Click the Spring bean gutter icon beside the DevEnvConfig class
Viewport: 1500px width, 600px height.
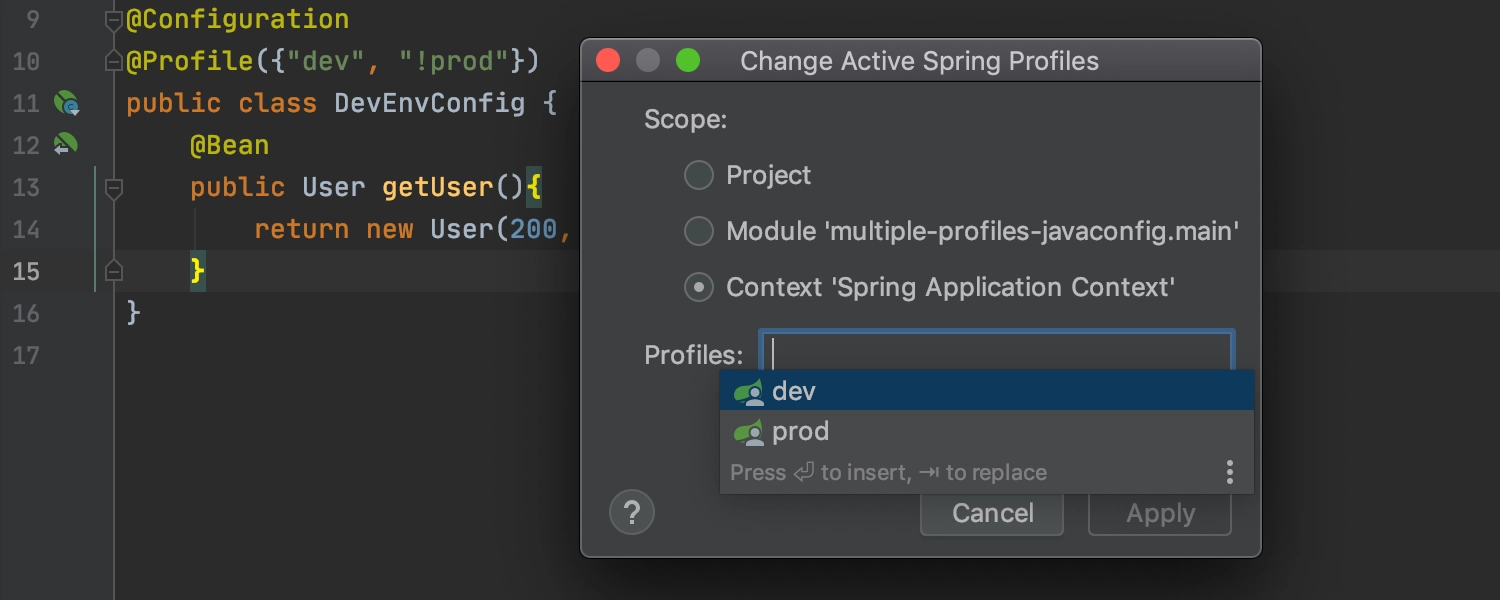pos(66,103)
